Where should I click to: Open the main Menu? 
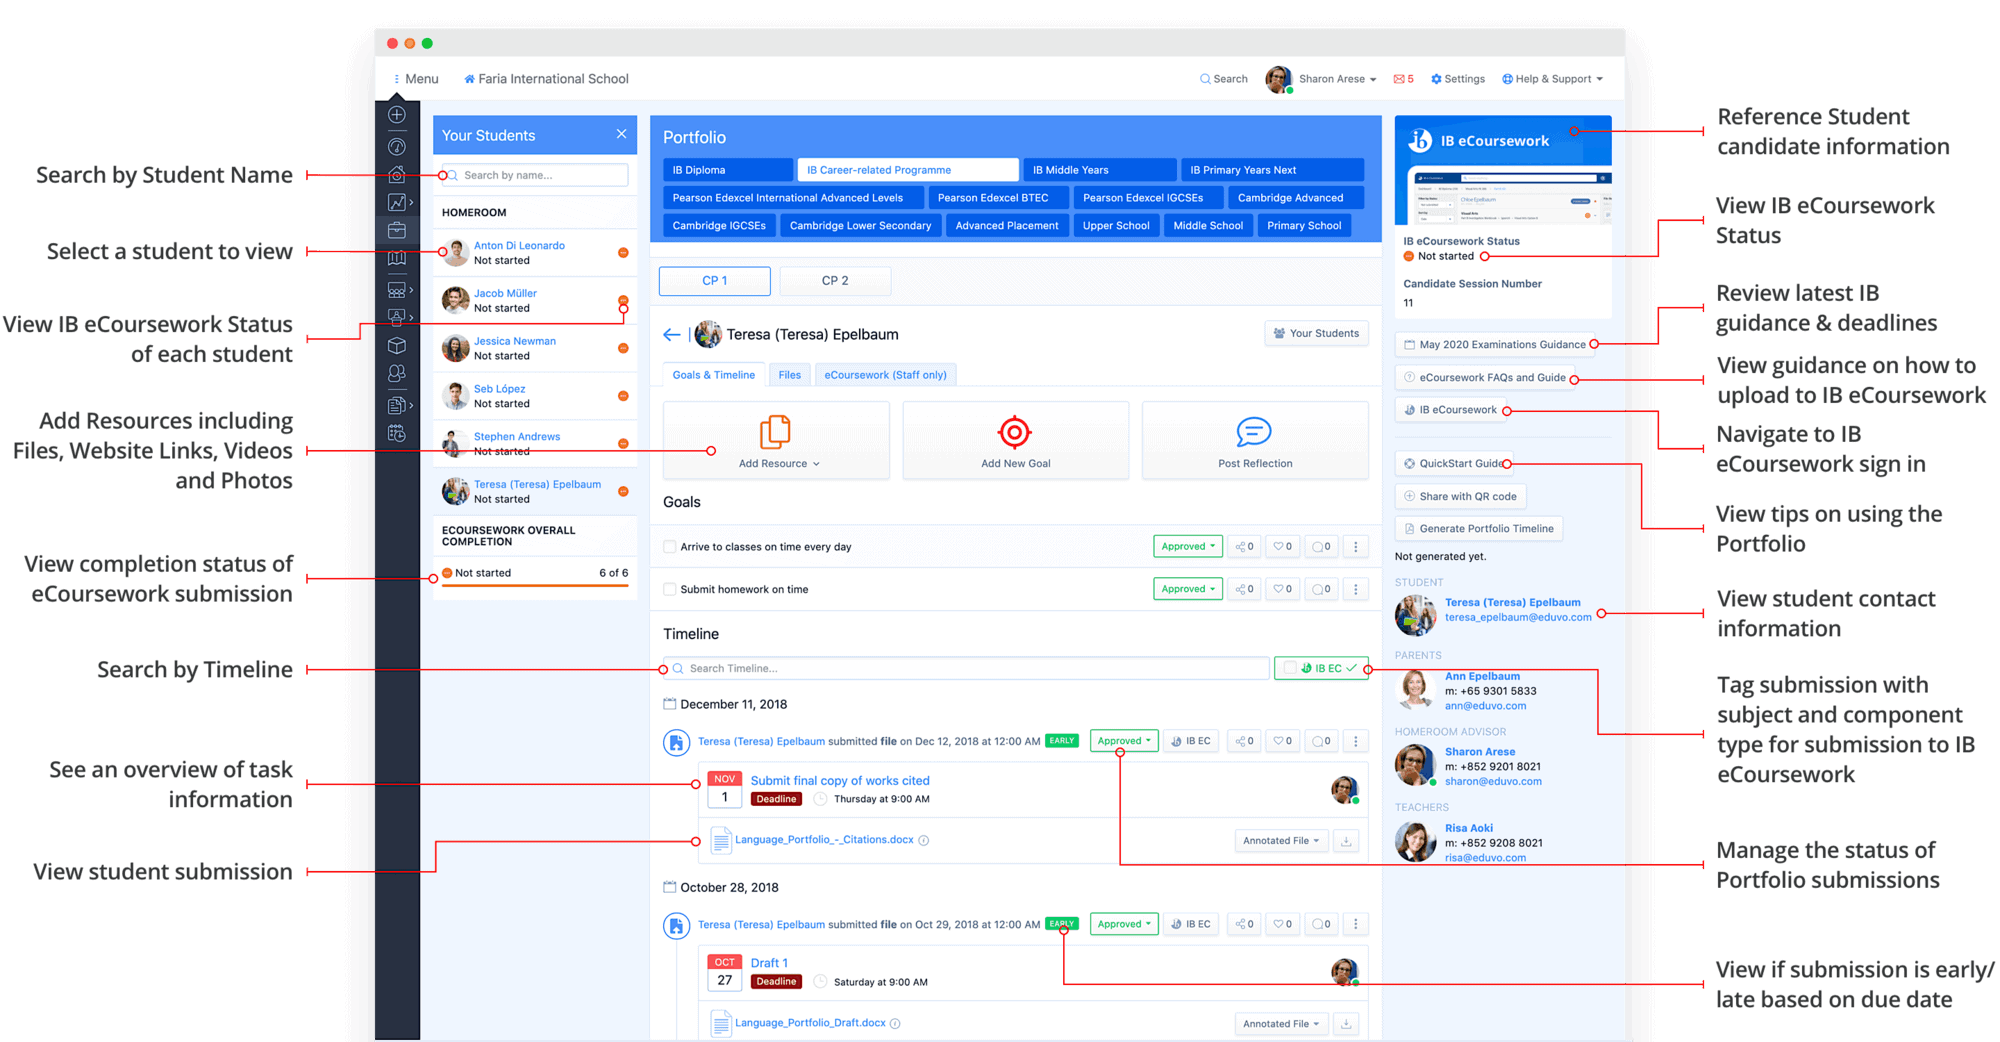415,79
